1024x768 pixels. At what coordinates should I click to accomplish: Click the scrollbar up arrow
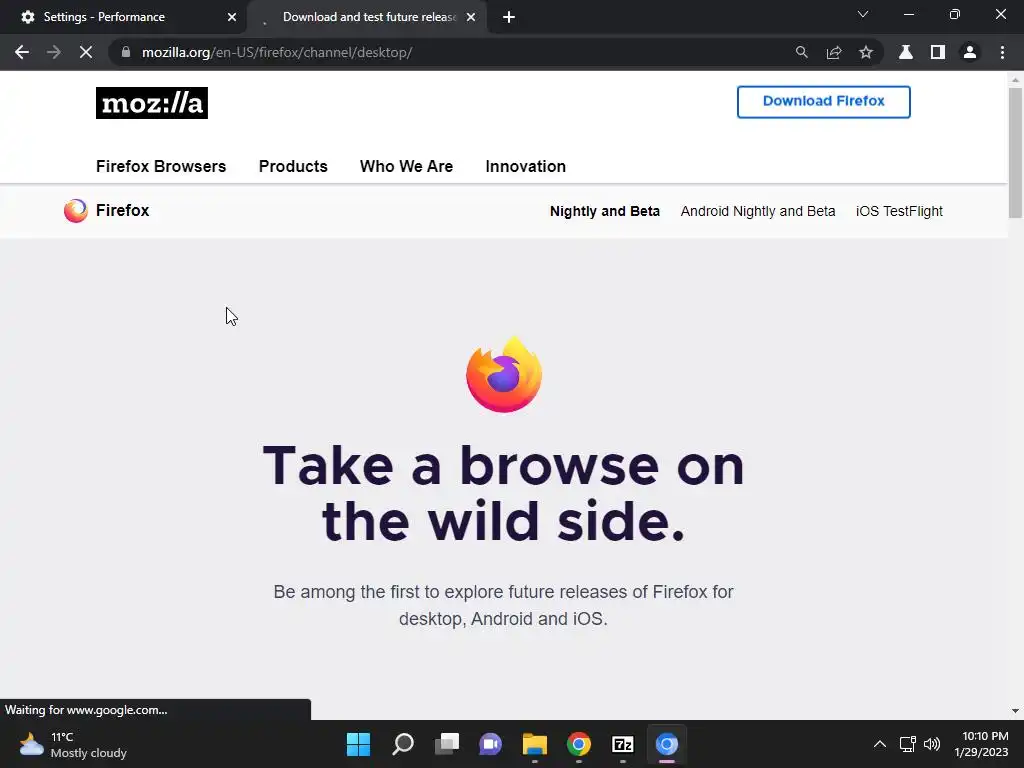(x=1015, y=80)
